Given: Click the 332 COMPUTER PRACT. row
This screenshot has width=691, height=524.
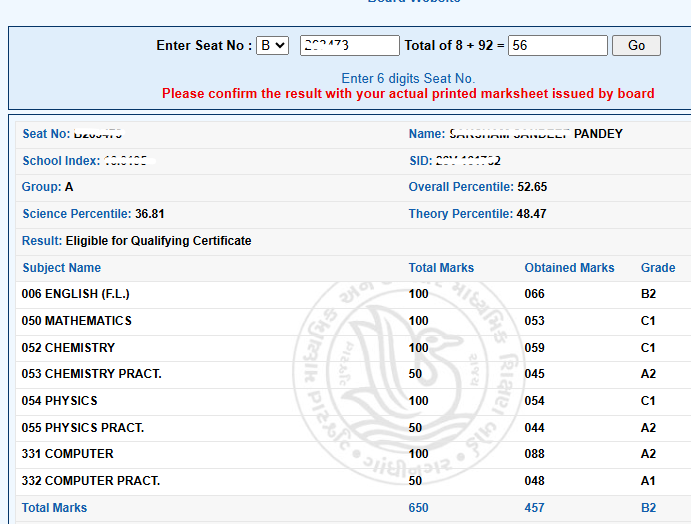Looking at the screenshot, I should click(x=353, y=481).
